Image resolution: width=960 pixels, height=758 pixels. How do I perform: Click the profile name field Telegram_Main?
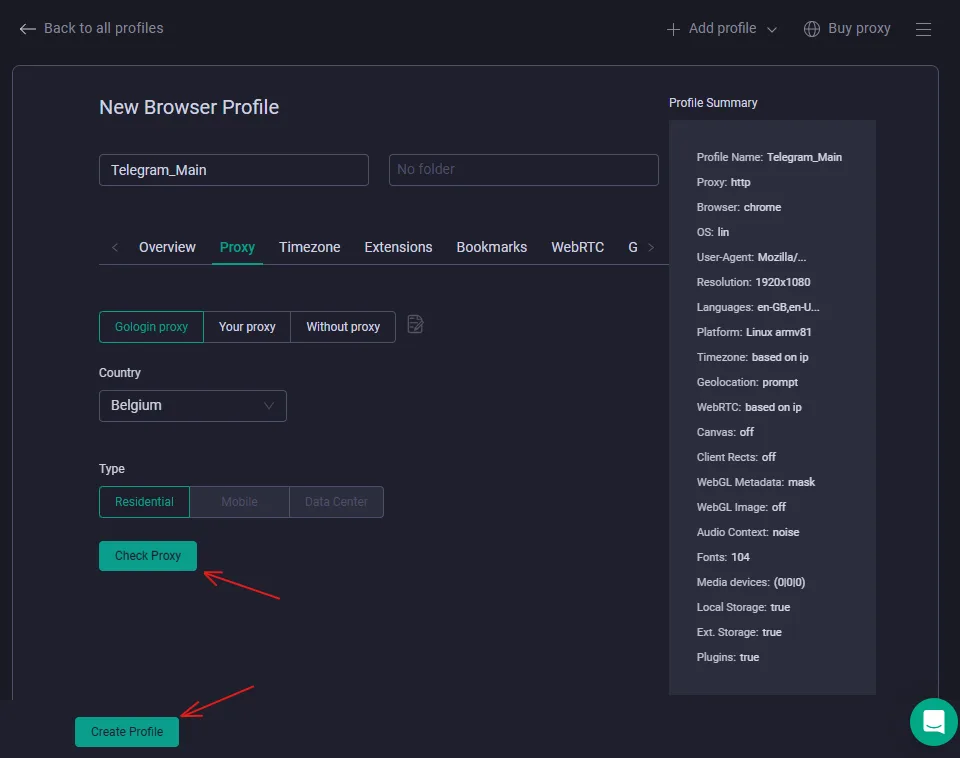(234, 170)
